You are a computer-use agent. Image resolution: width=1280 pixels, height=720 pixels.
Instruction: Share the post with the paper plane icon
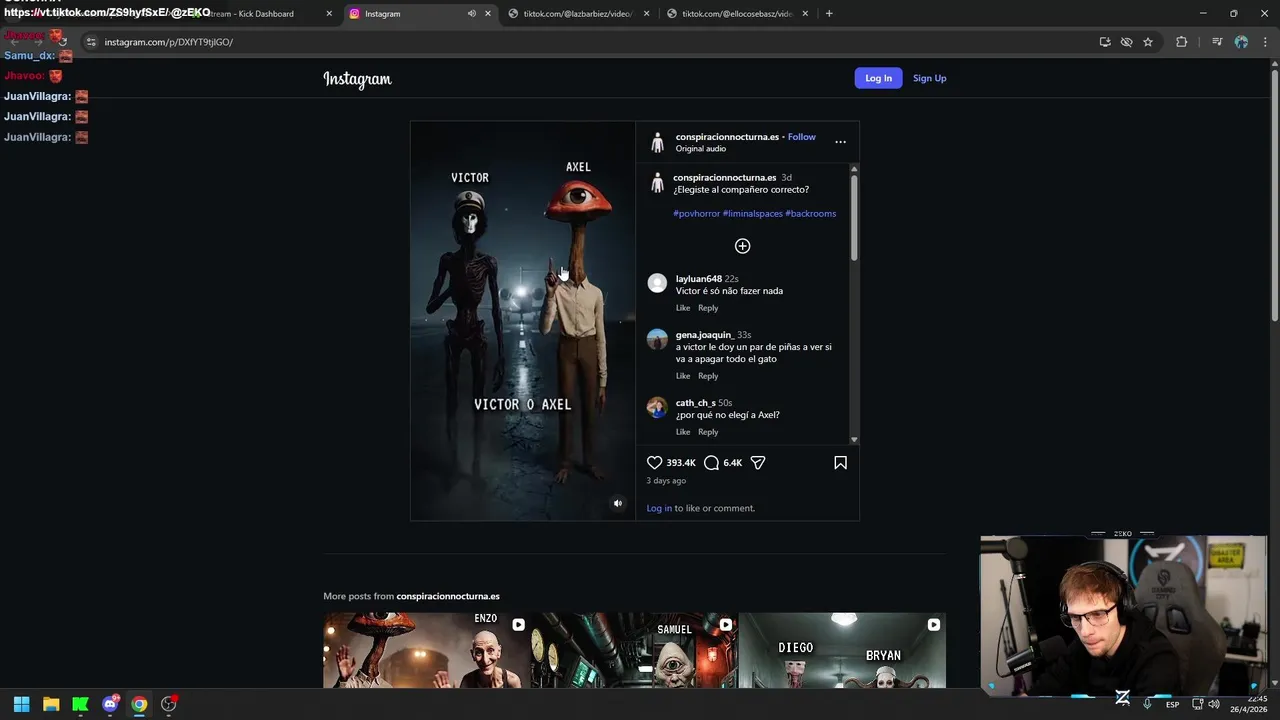click(758, 463)
